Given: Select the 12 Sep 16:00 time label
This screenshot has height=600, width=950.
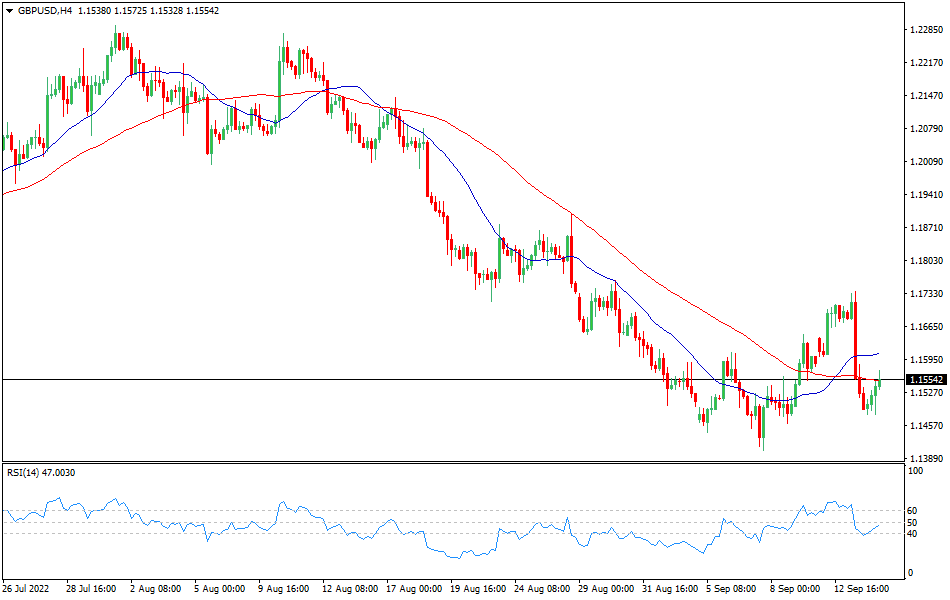Looking at the screenshot, I should coord(861,589).
